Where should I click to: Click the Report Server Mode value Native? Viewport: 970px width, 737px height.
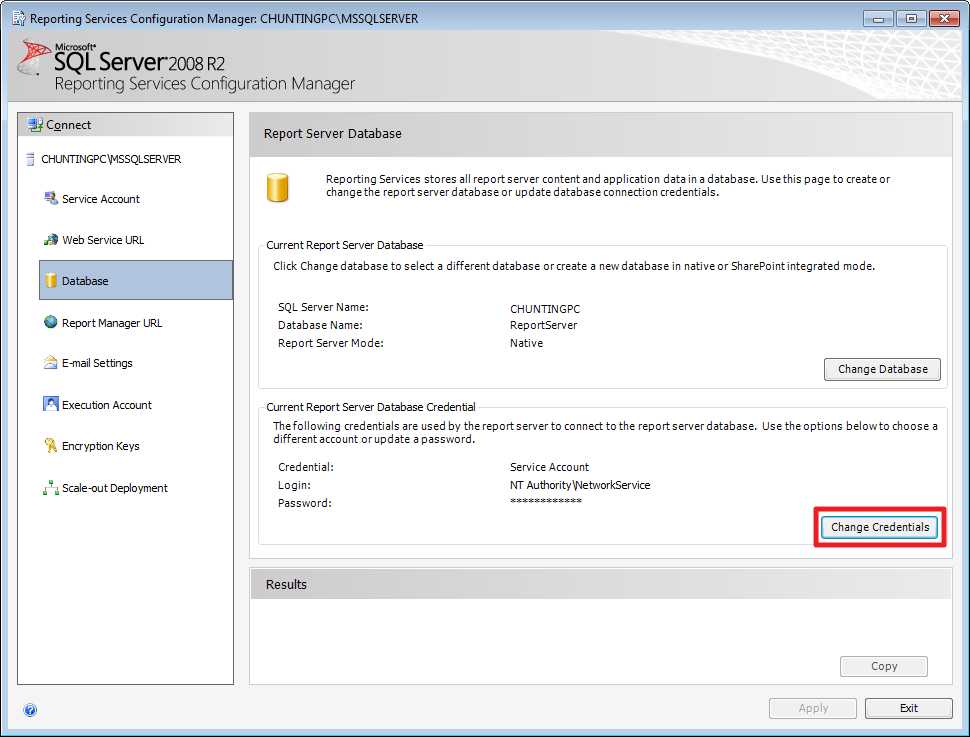pyautogui.click(x=526, y=343)
